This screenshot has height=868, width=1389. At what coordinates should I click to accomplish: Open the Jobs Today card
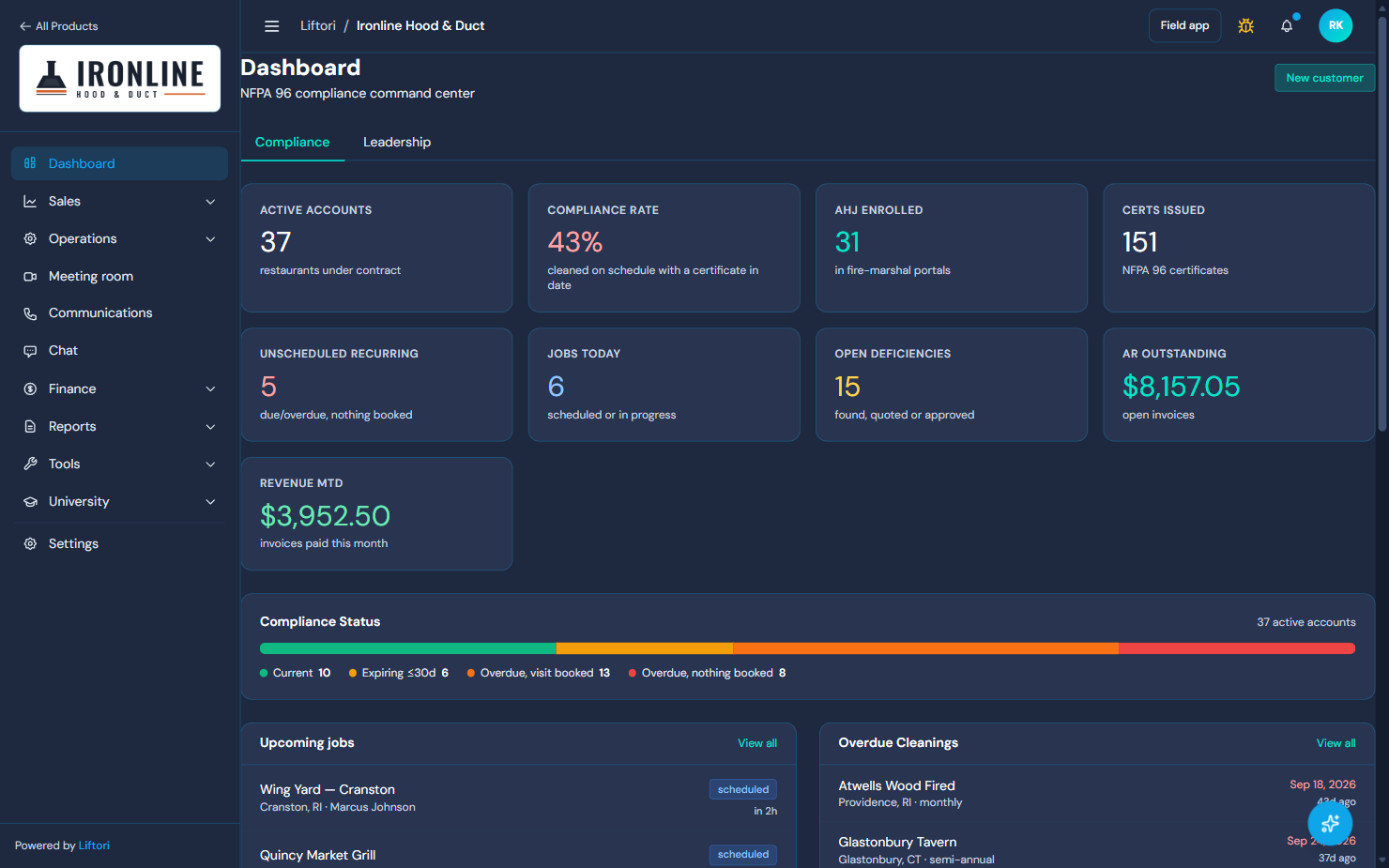664,385
